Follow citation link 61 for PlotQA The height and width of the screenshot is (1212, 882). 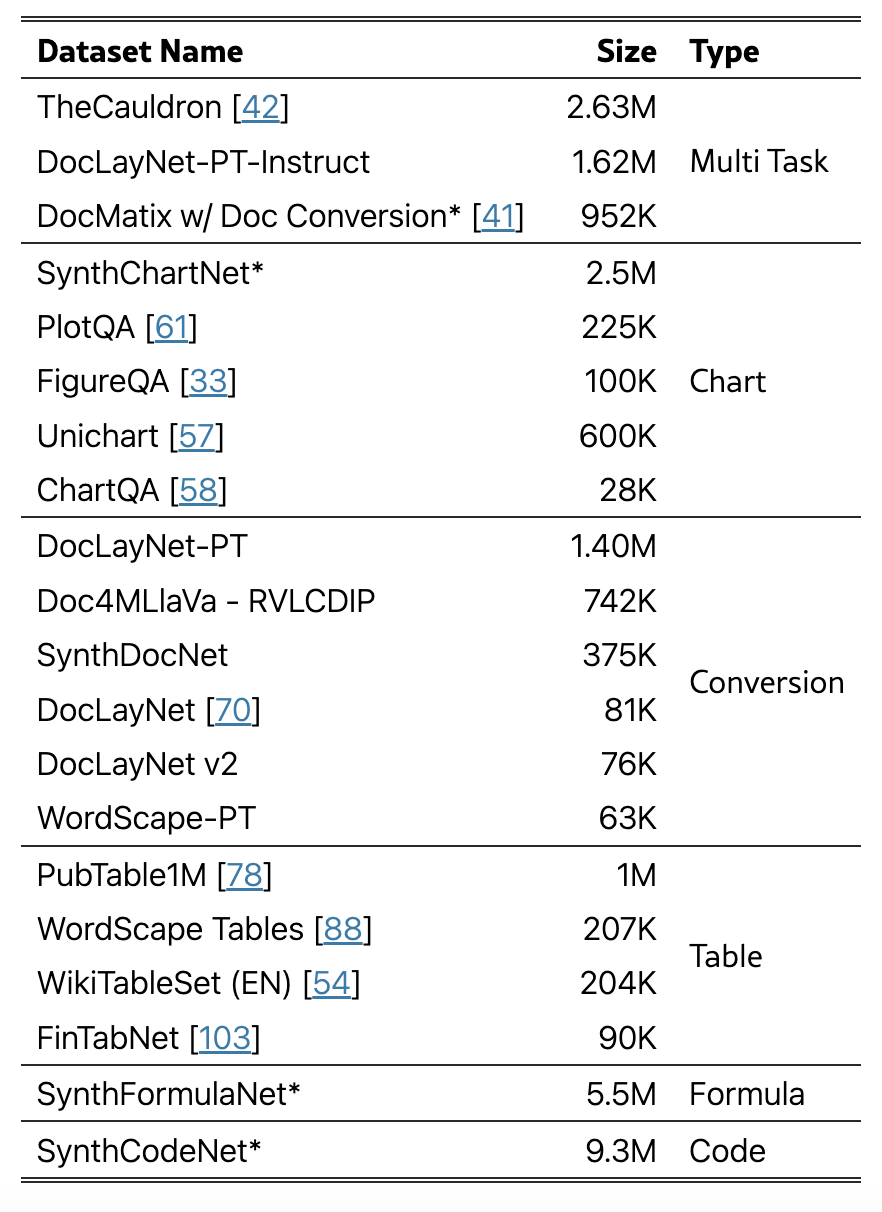pos(170,327)
